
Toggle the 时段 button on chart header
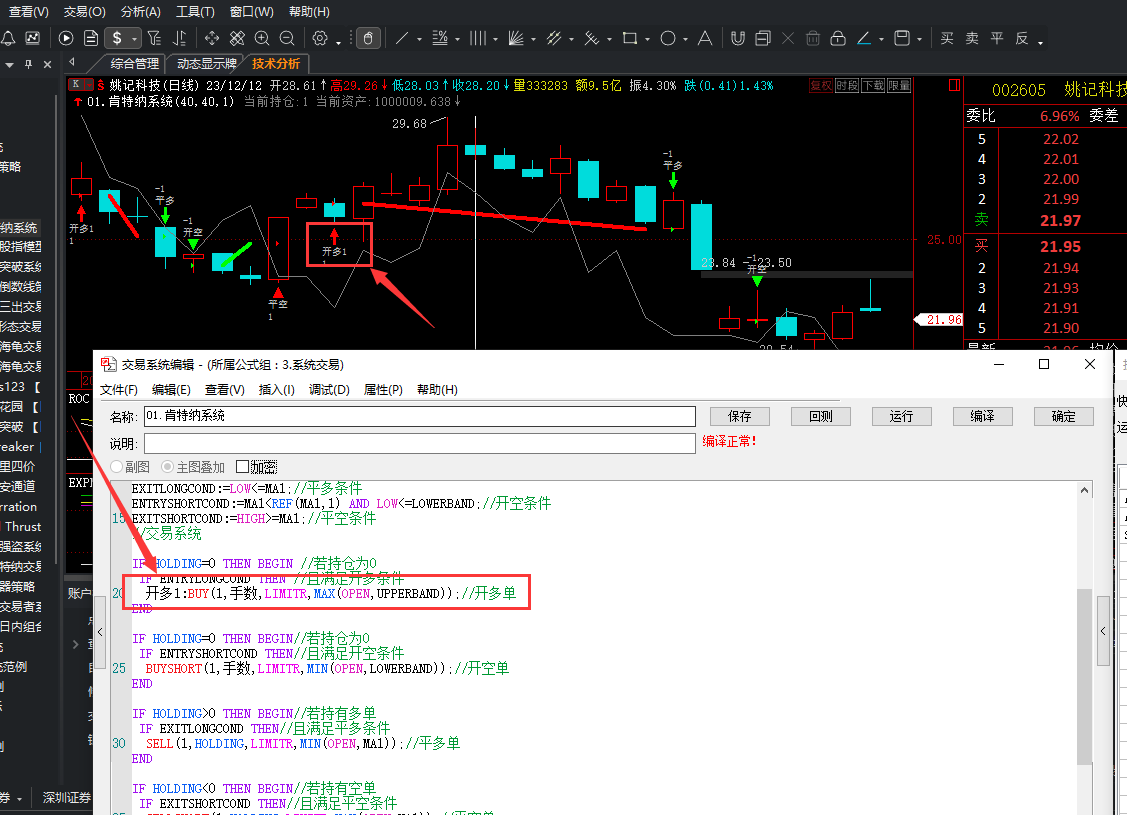point(847,86)
